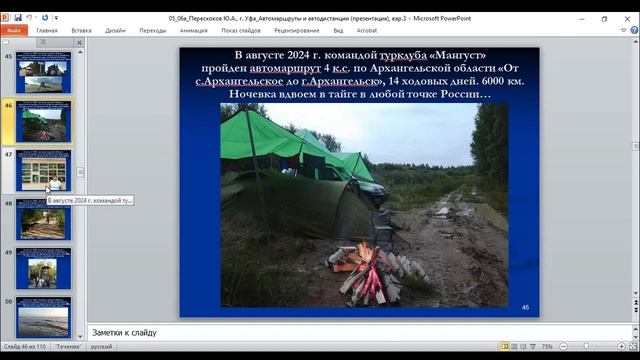Select slide 47 thumbnail
640x360 pixels.
(x=43, y=170)
